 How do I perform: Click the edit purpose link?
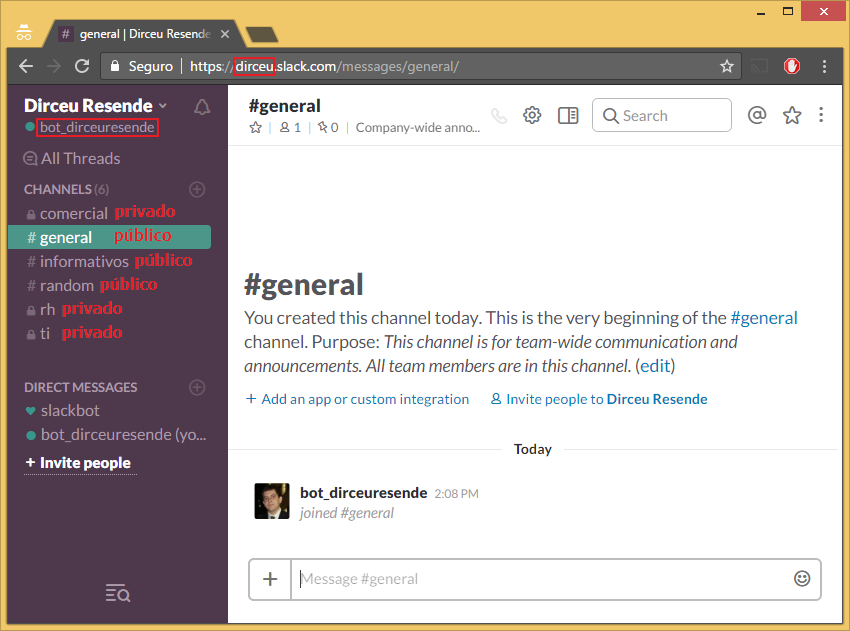click(655, 366)
